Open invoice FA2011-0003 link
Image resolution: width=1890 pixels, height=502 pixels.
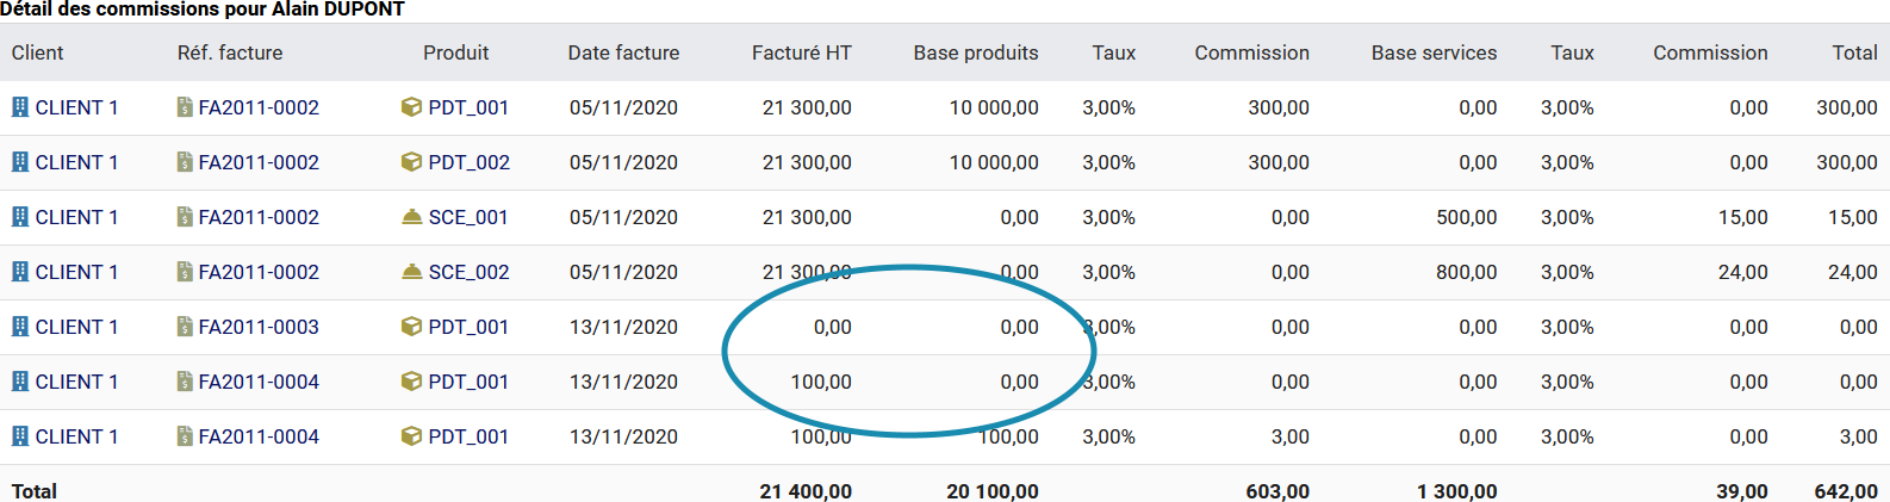(258, 327)
